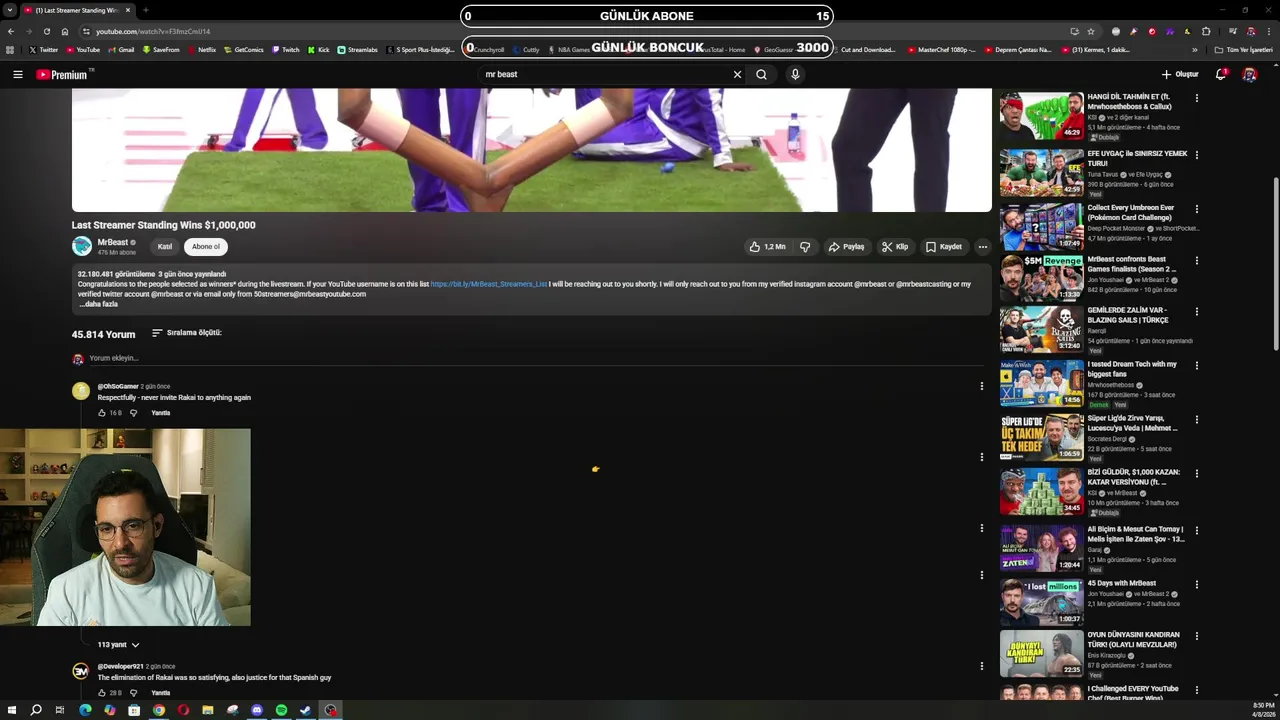Open options for 'MrBeast confronts Beast Games finalists'
Viewport: 1280px width, 720px height.
[1196, 261]
